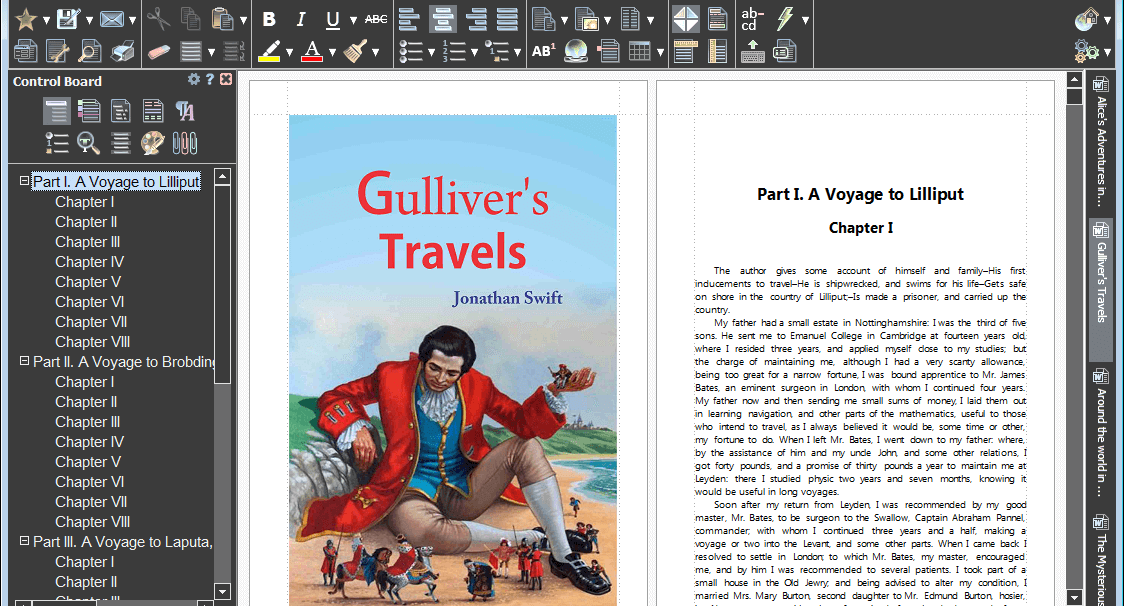Open the underline style dropdown arrow
The height and width of the screenshot is (606, 1124).
353,20
